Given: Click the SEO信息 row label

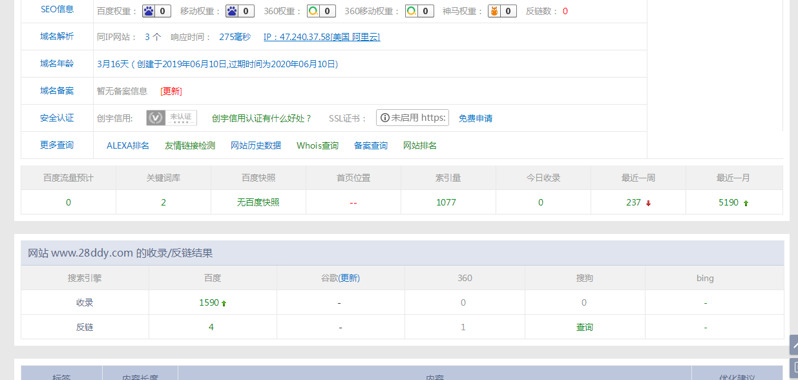Looking at the screenshot, I should [57, 9].
